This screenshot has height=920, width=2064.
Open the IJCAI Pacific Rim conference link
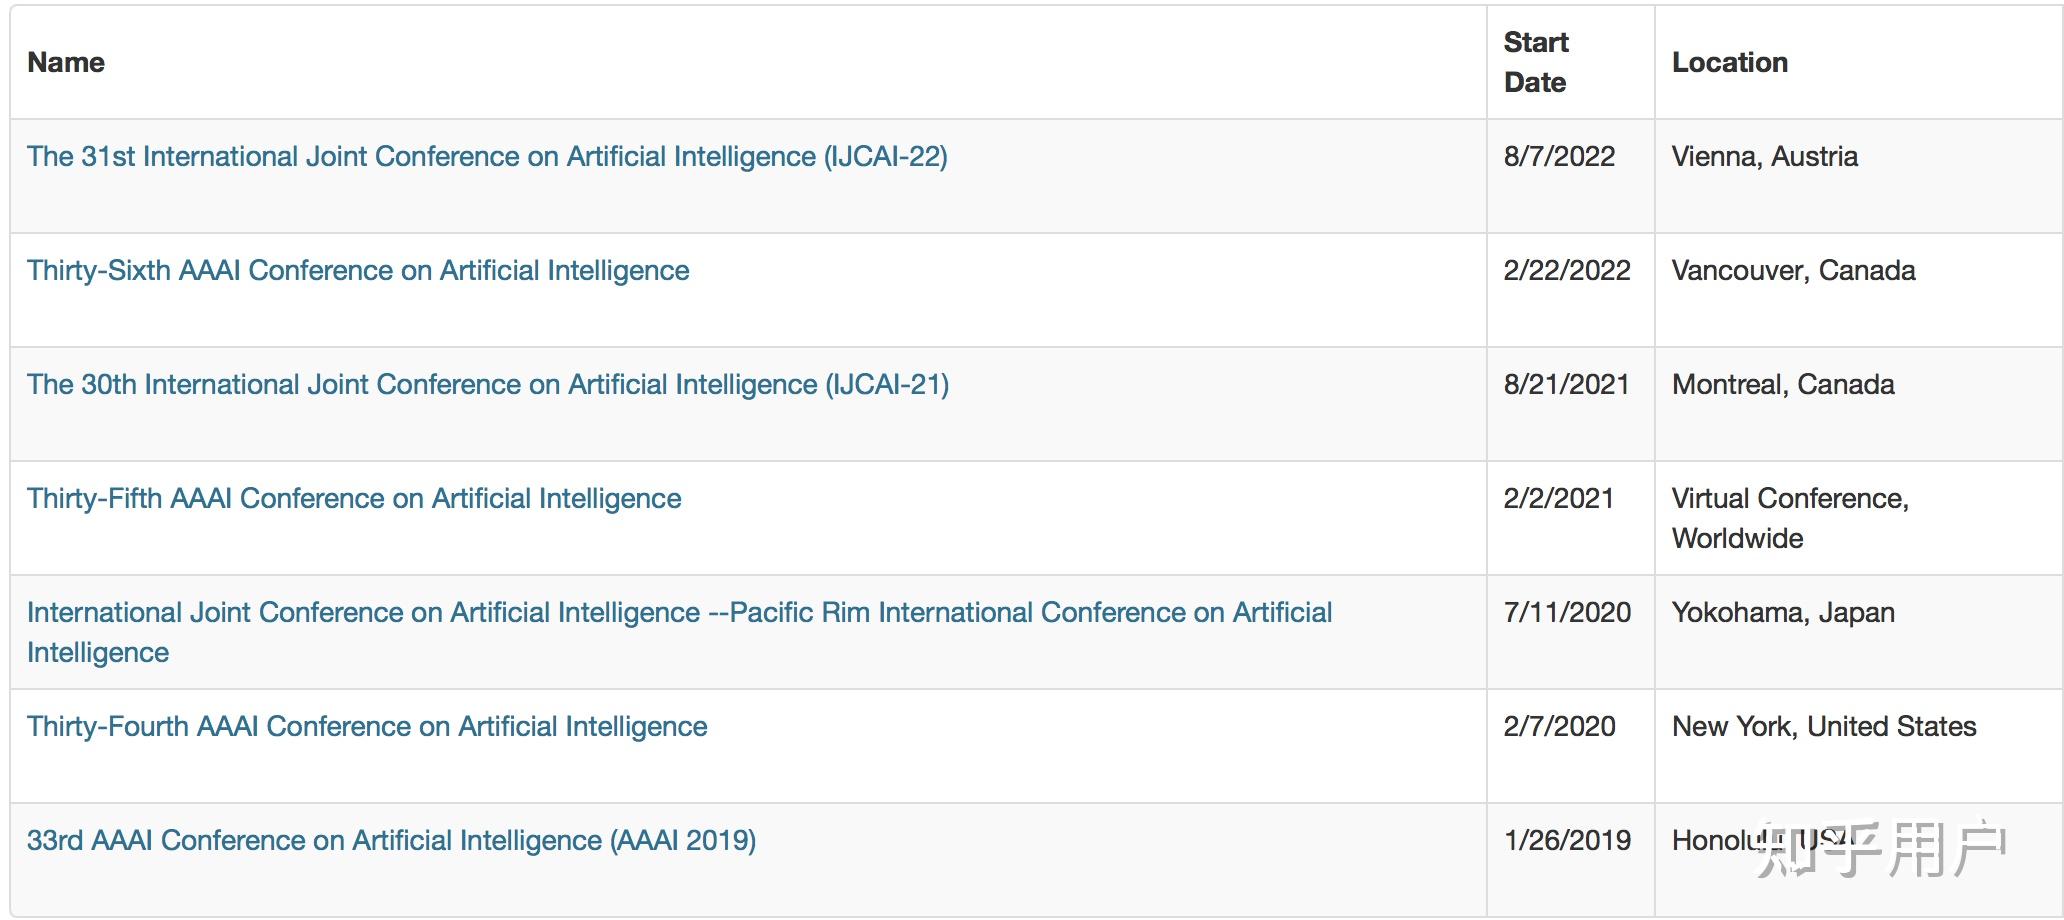(679, 613)
